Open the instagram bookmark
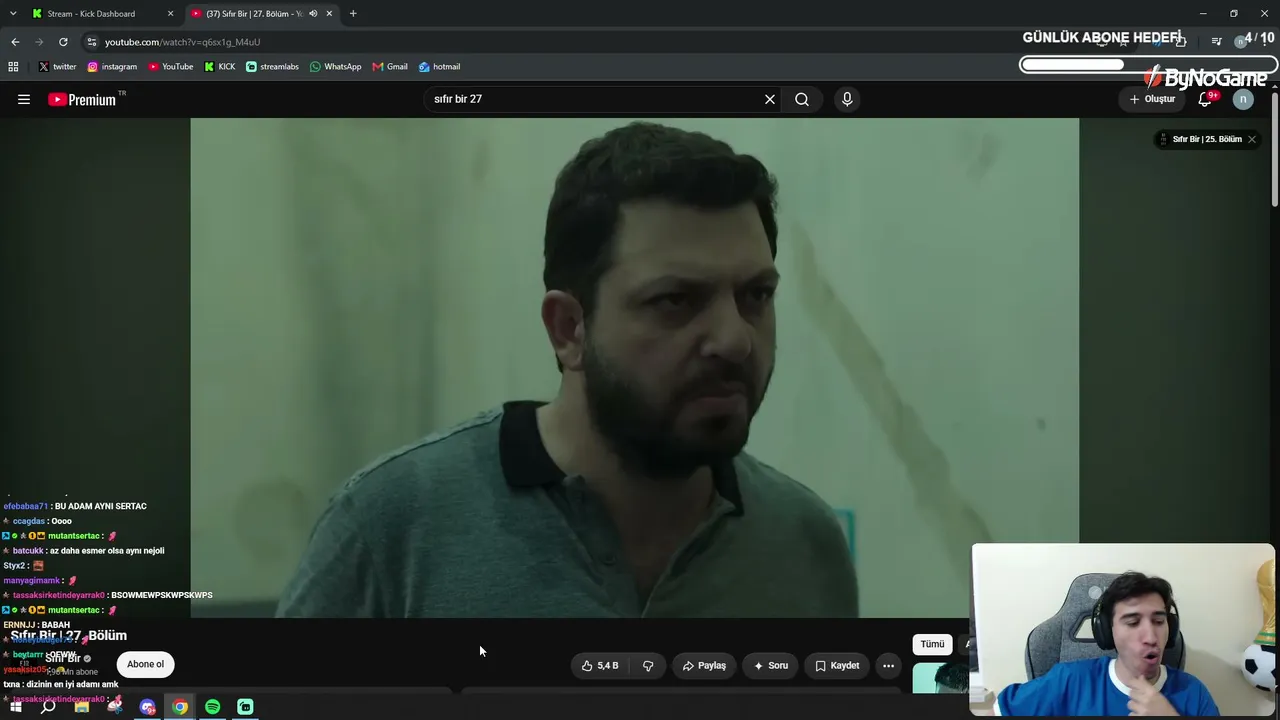The image size is (1280, 720). (x=112, y=67)
